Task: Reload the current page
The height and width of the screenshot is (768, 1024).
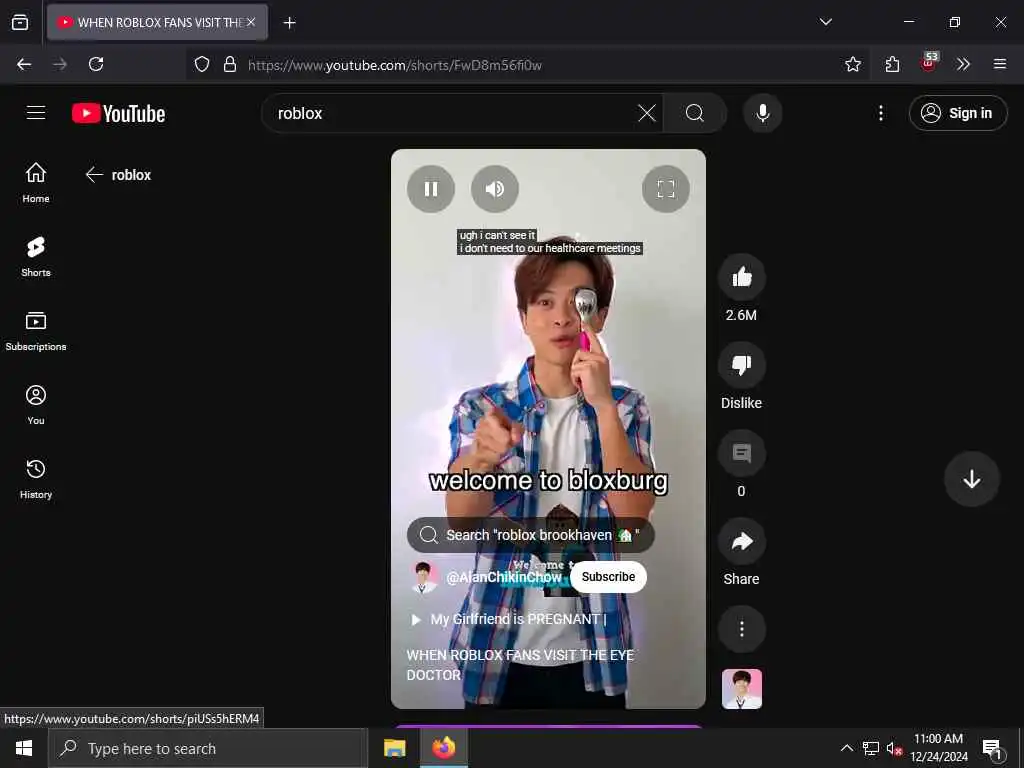Action: [x=96, y=64]
